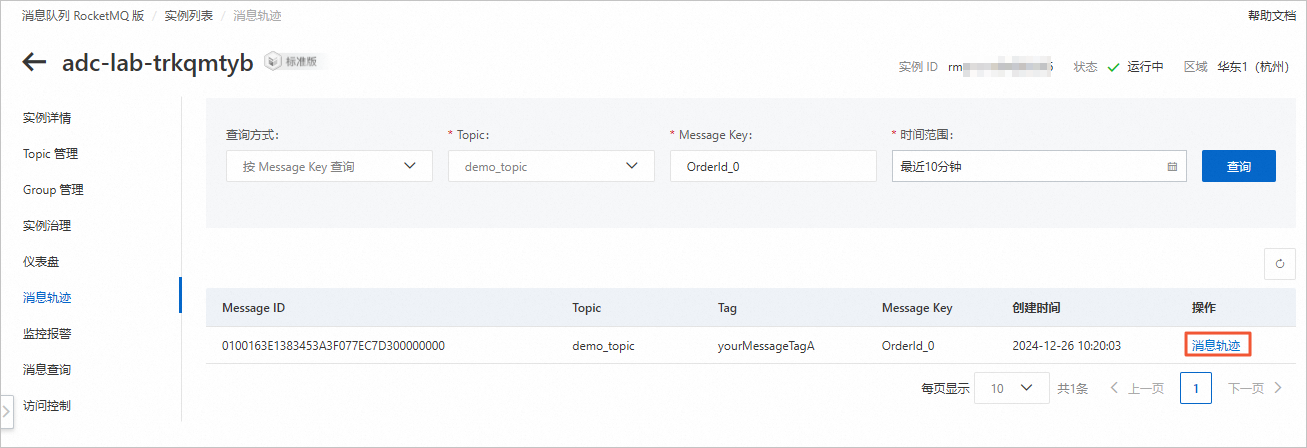Select Group 管理 in the sidebar
This screenshot has height=448, width=1307.
point(53,190)
